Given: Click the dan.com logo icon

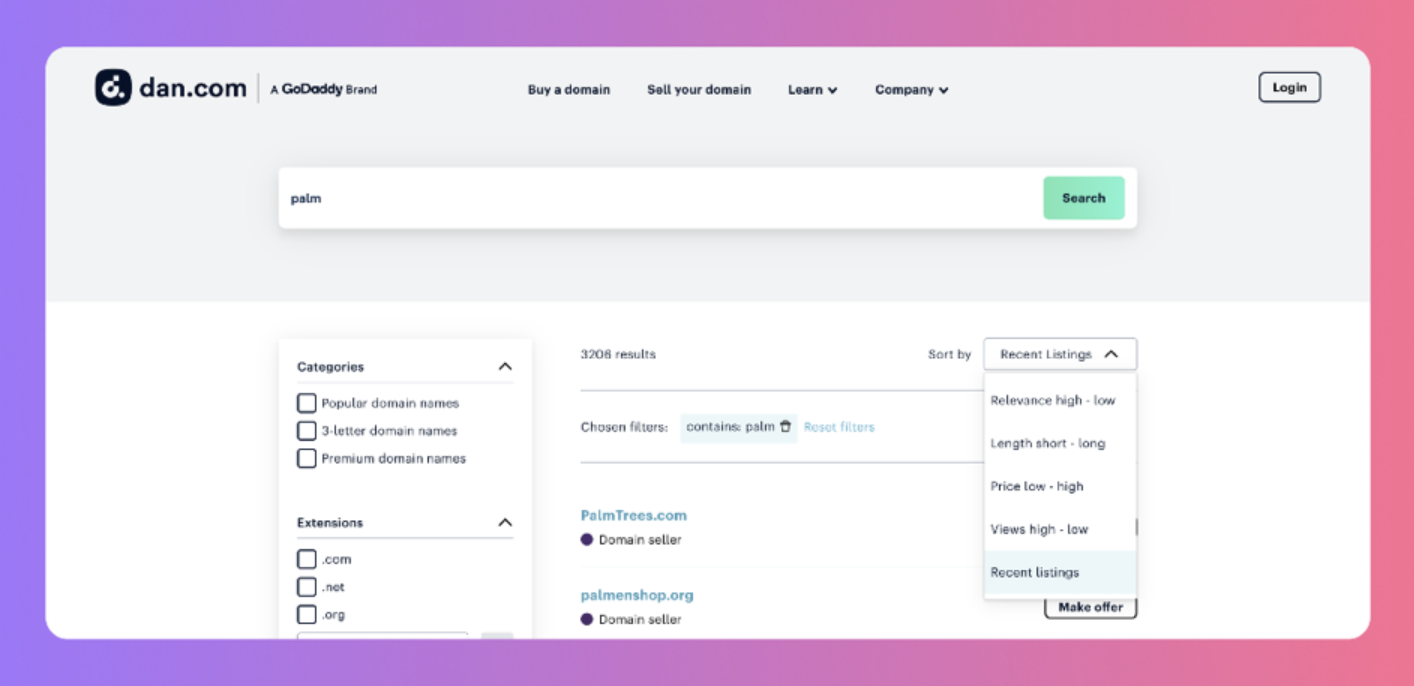Looking at the screenshot, I should click(113, 88).
